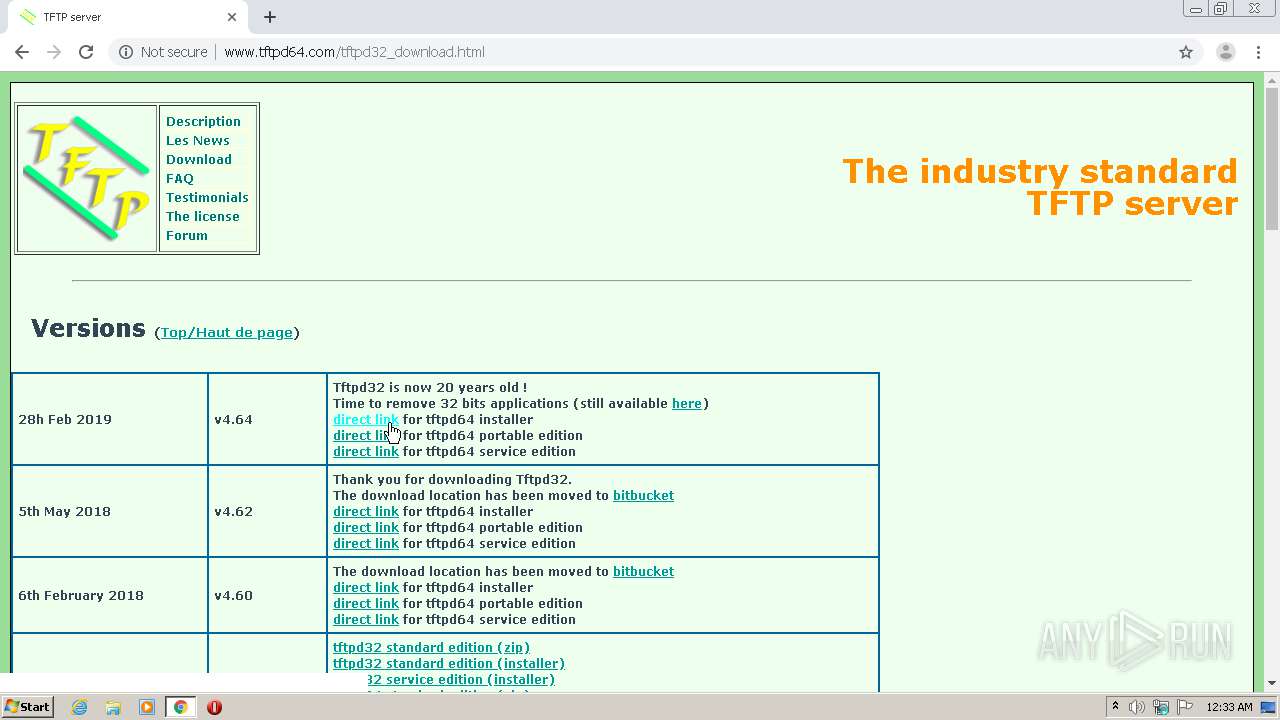Open the Action Center flag icon
Image resolution: width=1280 pixels, height=720 pixels.
coord(1185,707)
